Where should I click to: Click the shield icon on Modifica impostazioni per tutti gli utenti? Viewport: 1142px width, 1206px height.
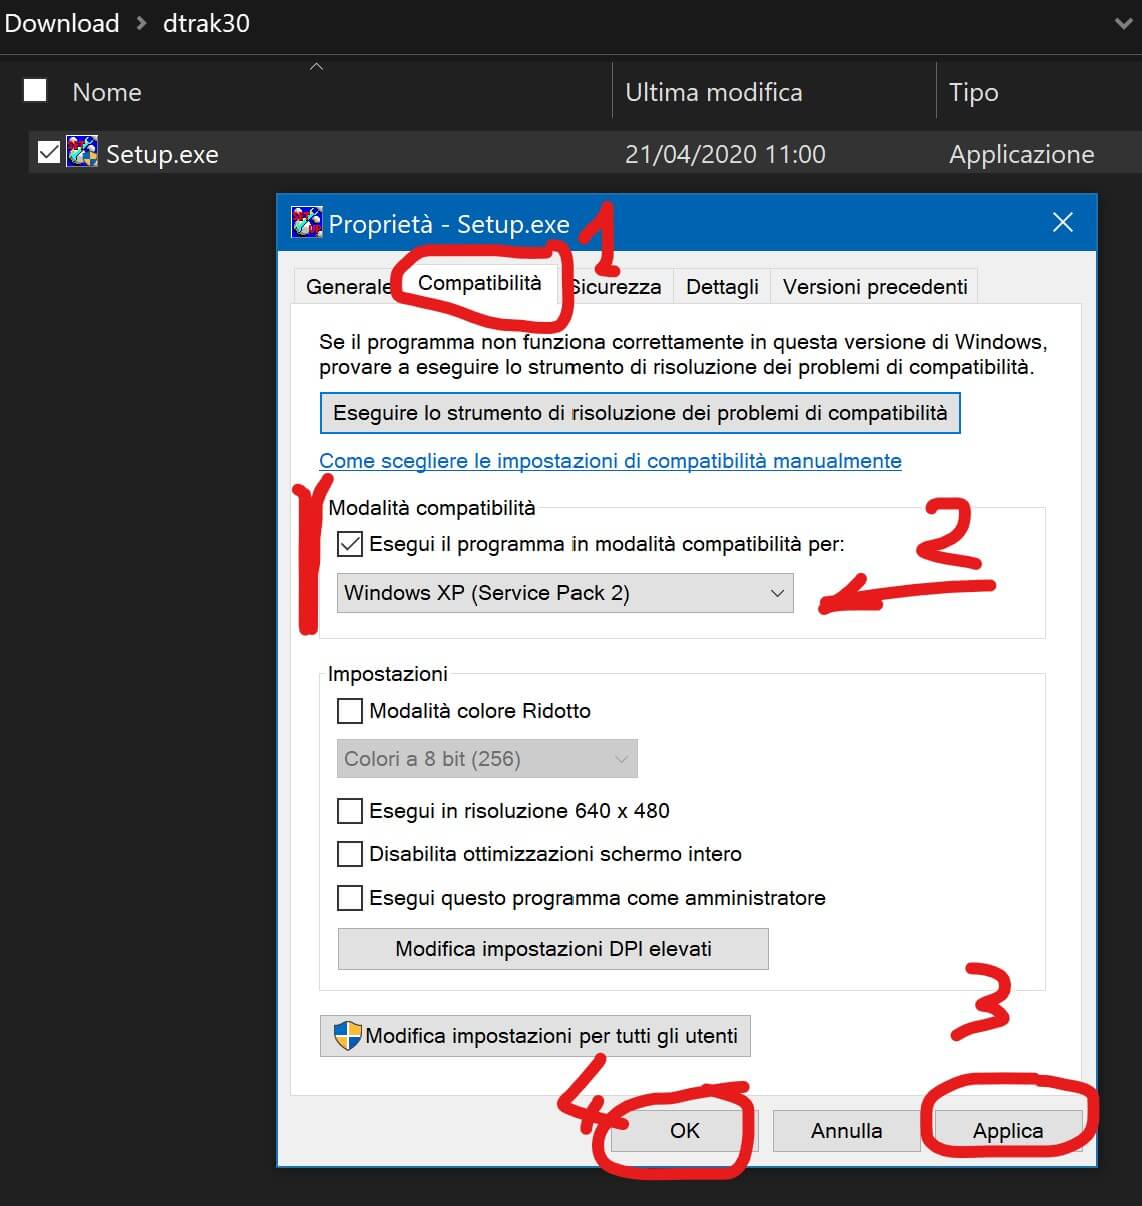tap(347, 1036)
